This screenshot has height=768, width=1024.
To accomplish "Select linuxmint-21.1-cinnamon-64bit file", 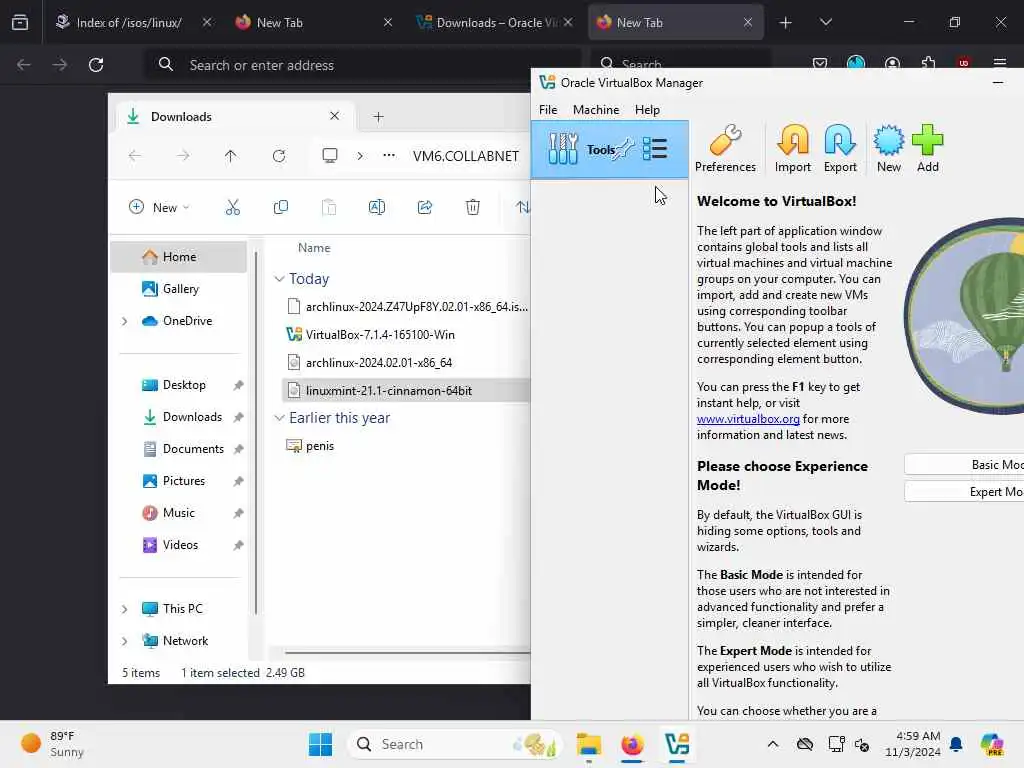I will point(406,391).
